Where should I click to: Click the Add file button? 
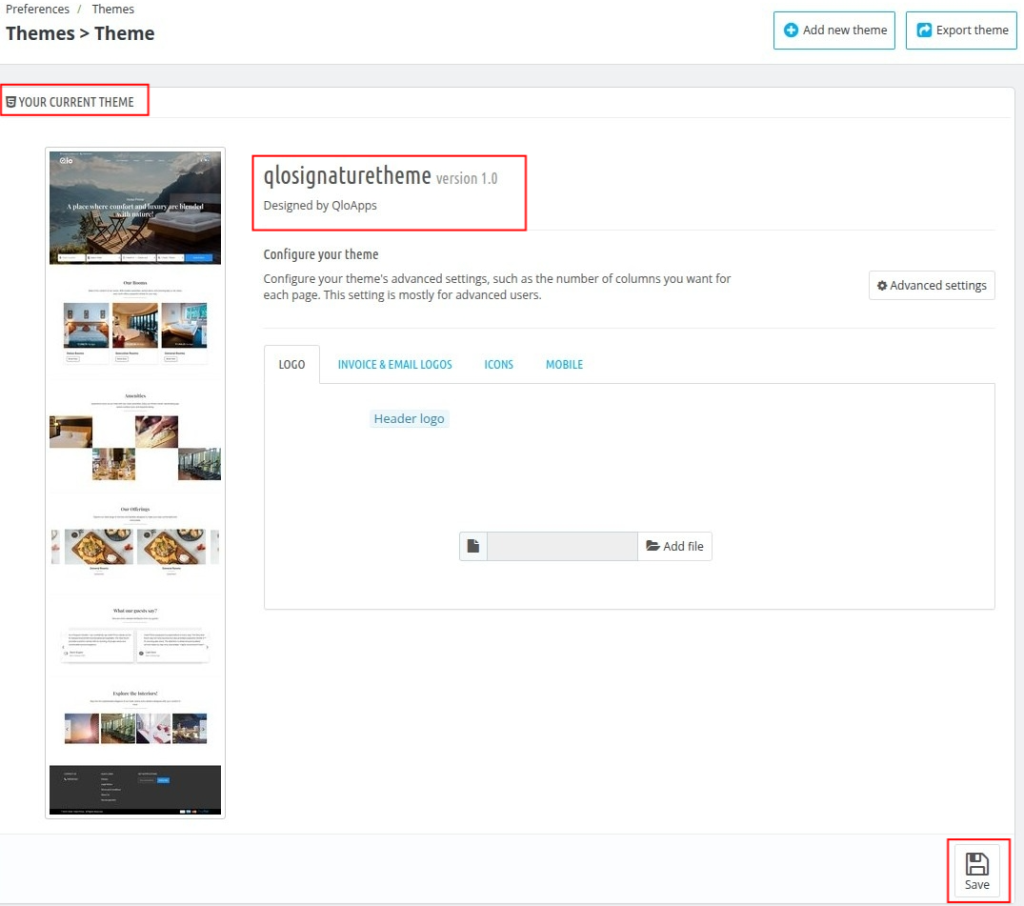tap(675, 546)
